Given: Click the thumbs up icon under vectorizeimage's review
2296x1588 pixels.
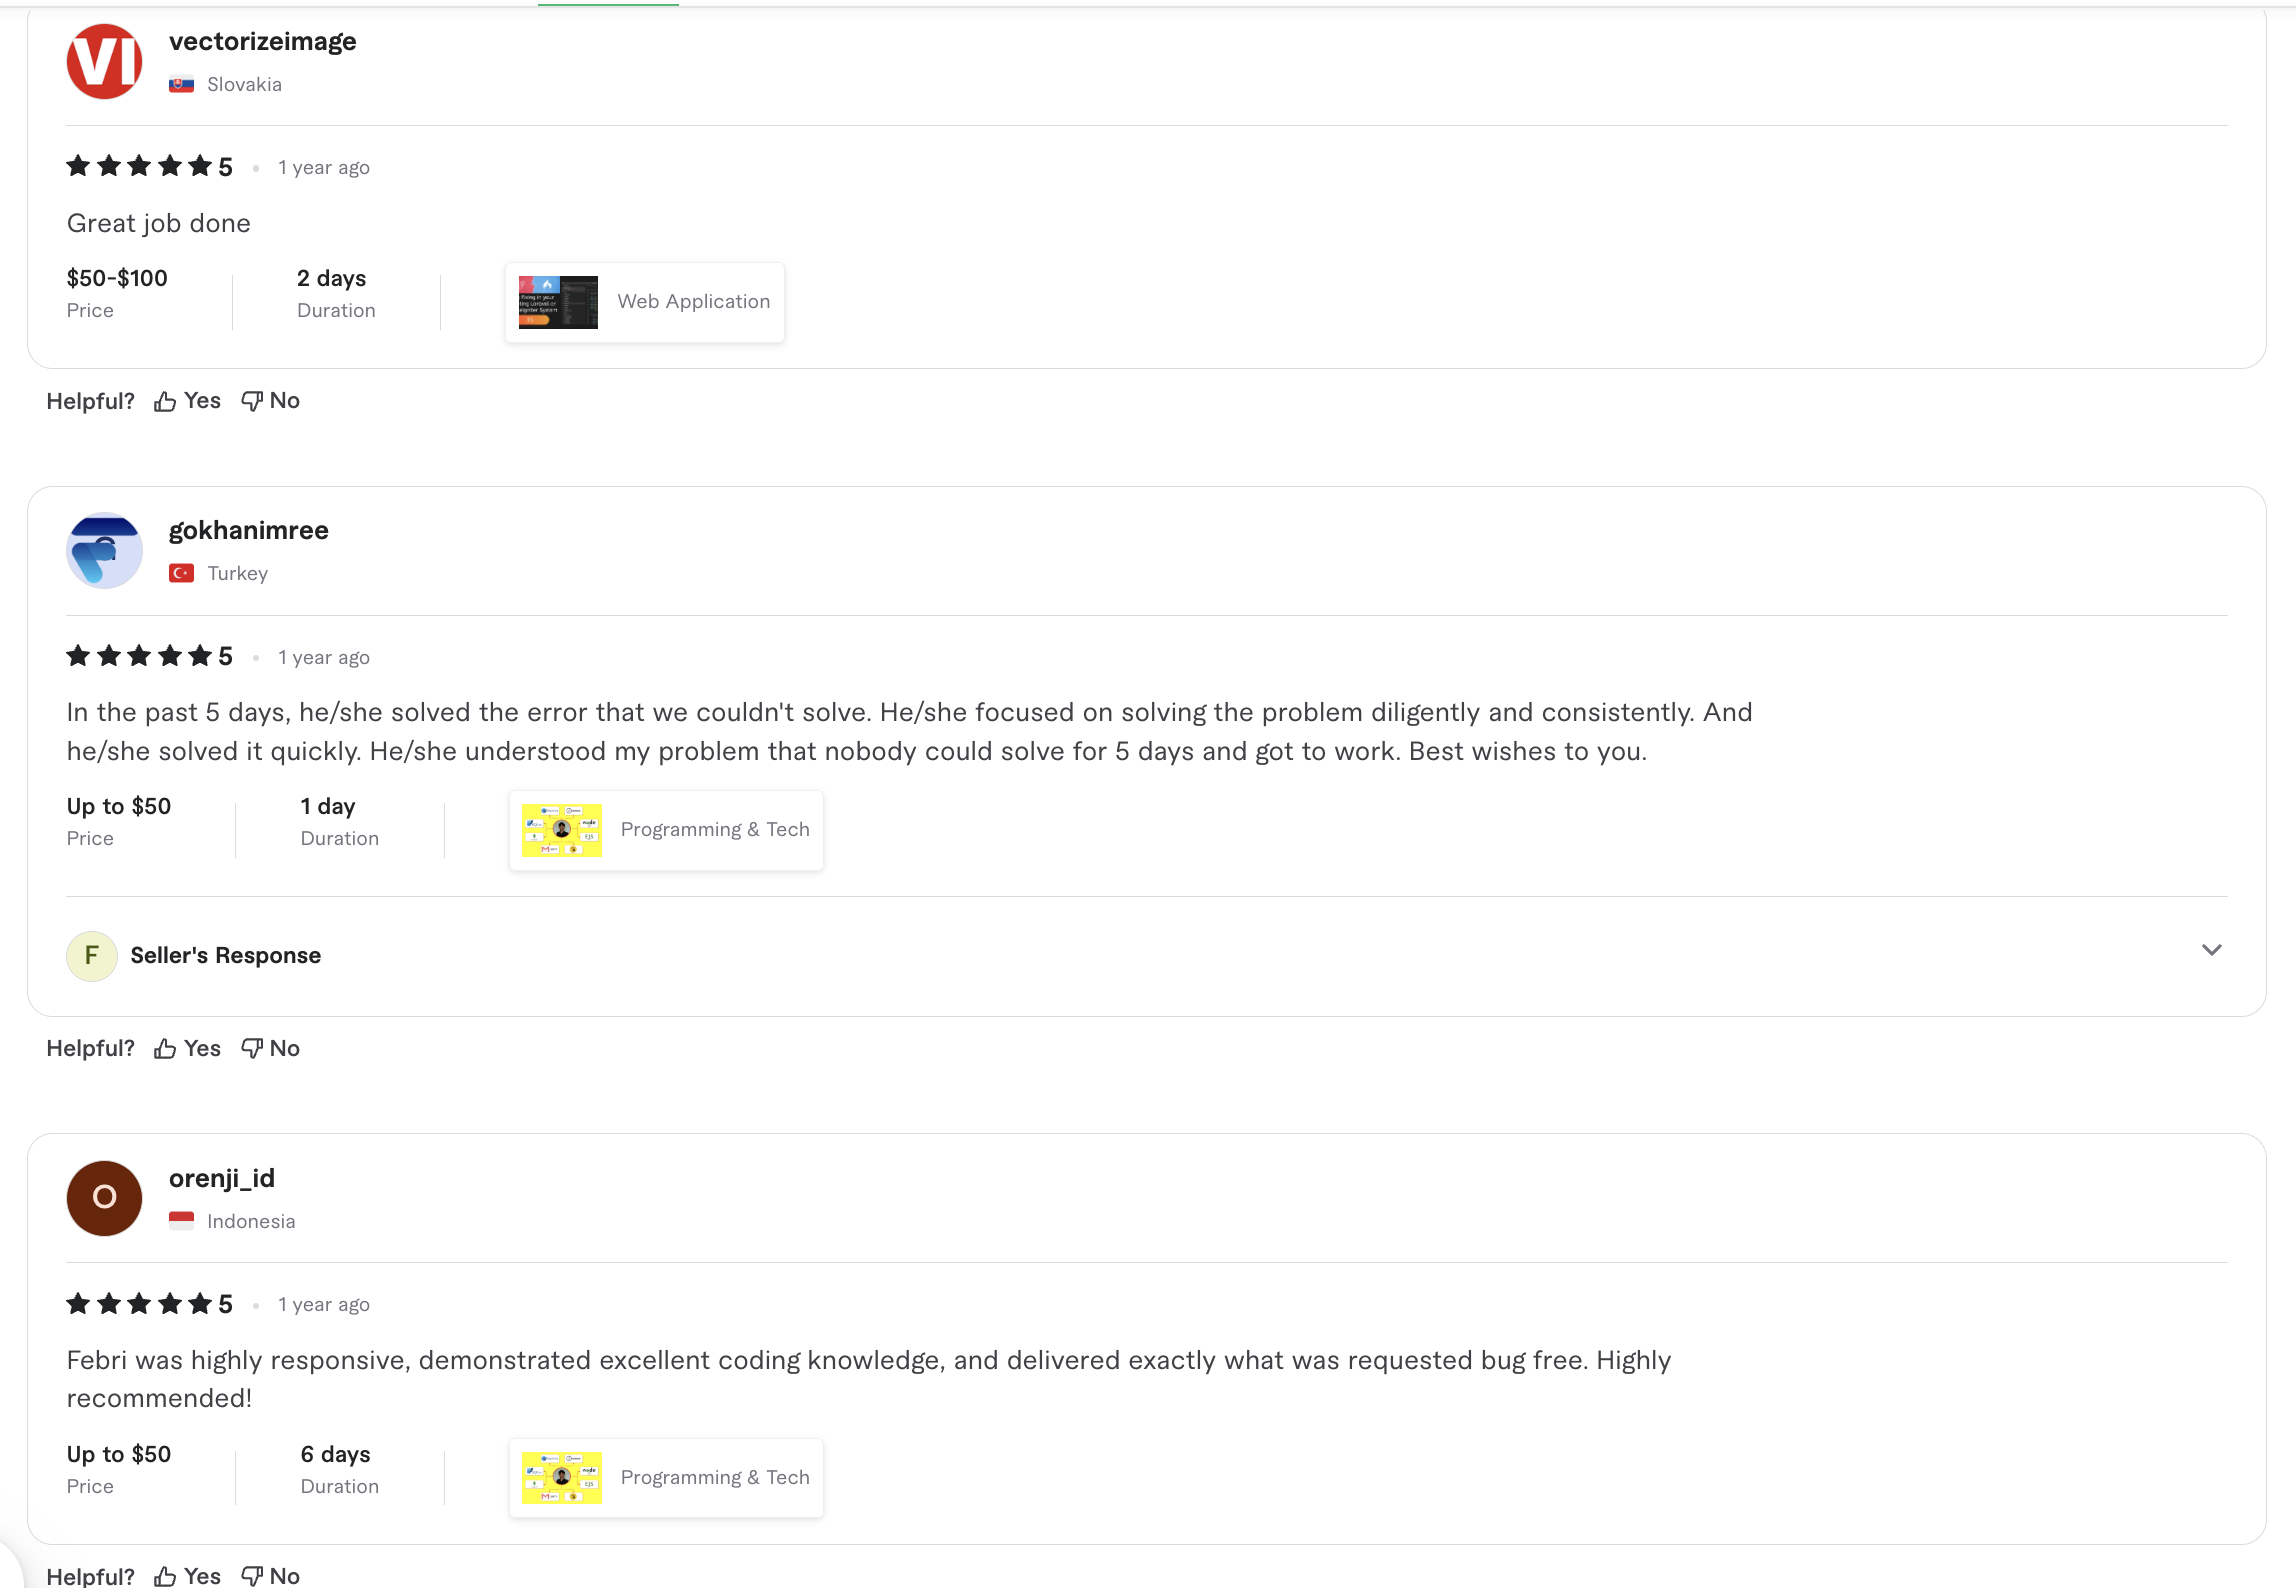Looking at the screenshot, I should pos(166,400).
